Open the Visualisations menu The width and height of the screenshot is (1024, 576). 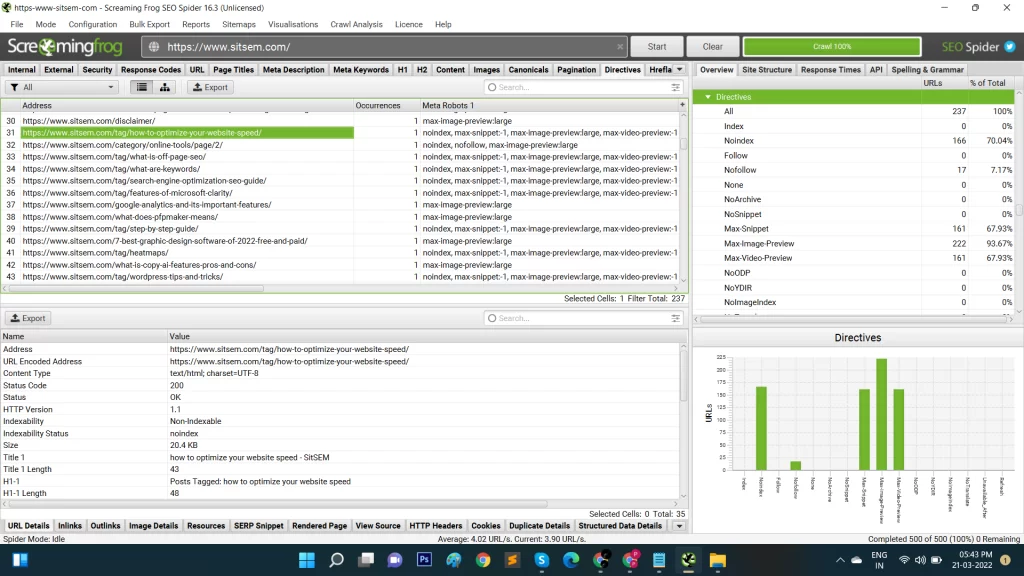(293, 24)
